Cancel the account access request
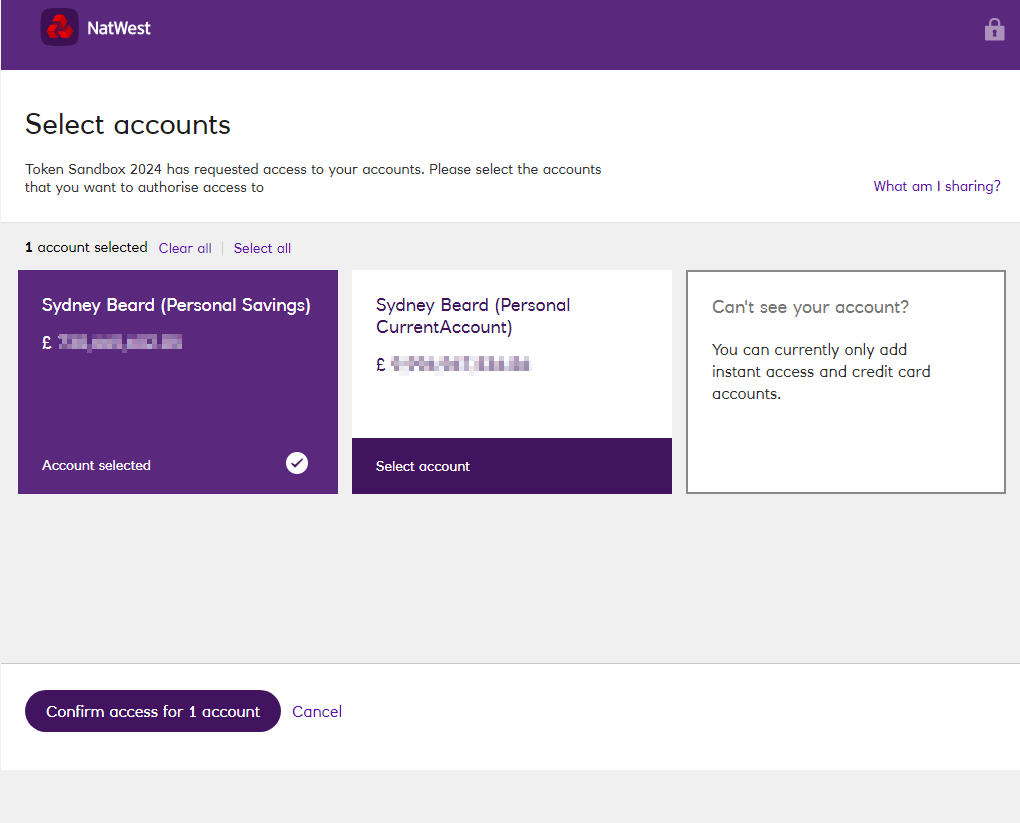 317,711
